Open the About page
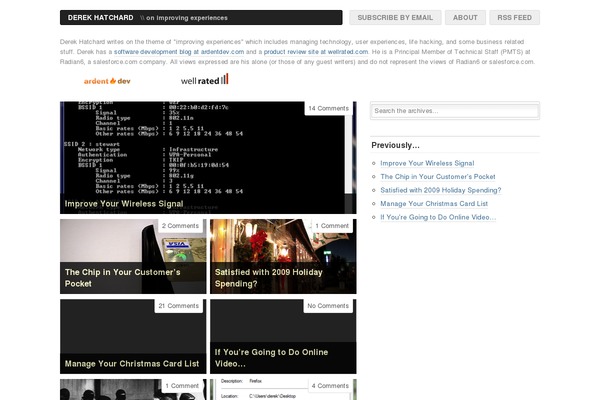 [x=465, y=18]
